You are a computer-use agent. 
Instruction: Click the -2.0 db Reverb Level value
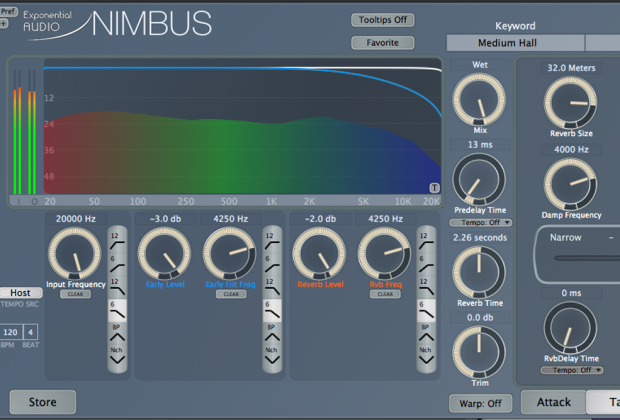click(320, 219)
